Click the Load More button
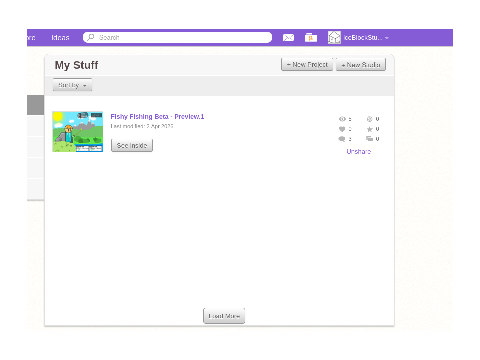 pos(224,316)
